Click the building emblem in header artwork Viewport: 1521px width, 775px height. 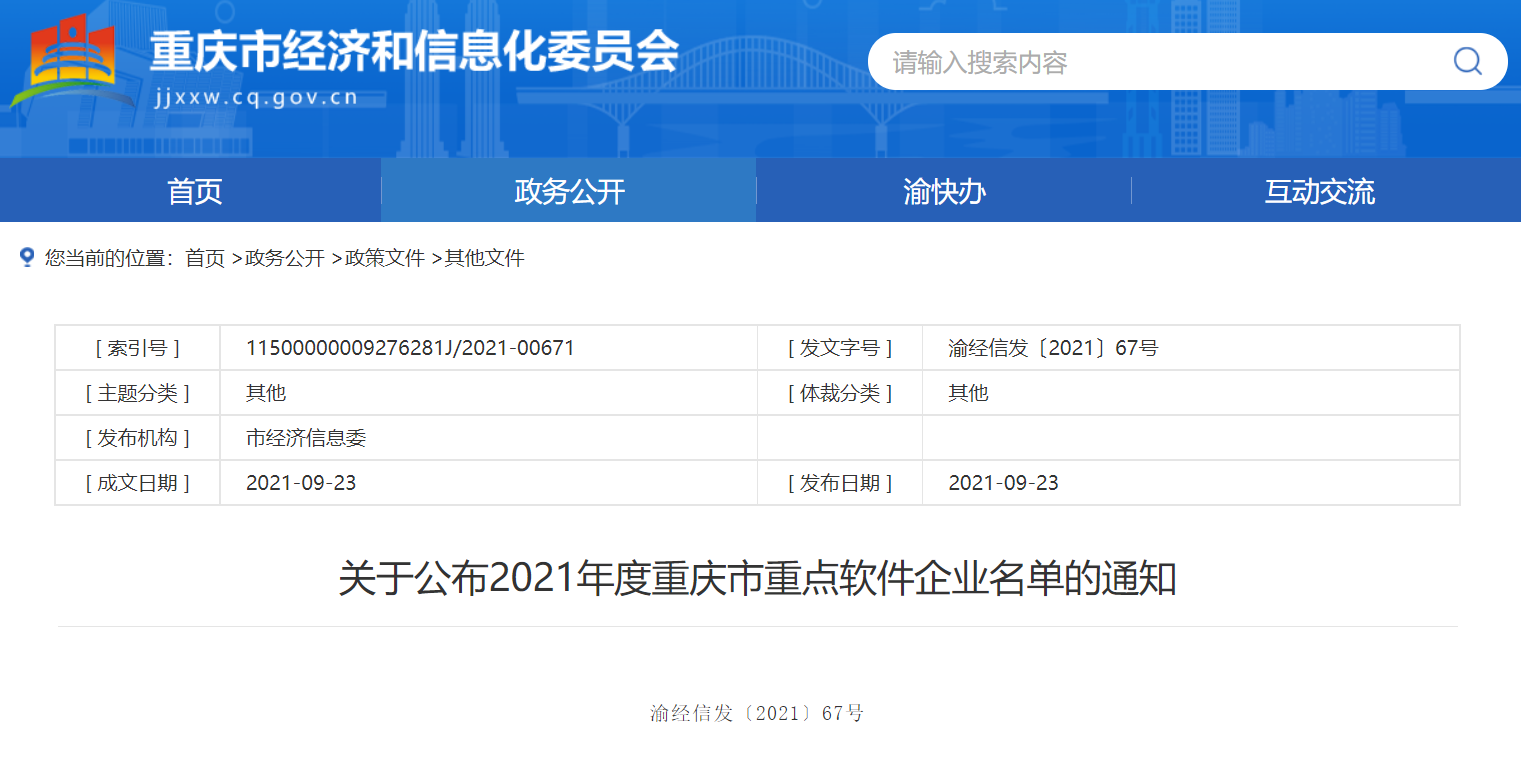pyautogui.click(x=75, y=55)
